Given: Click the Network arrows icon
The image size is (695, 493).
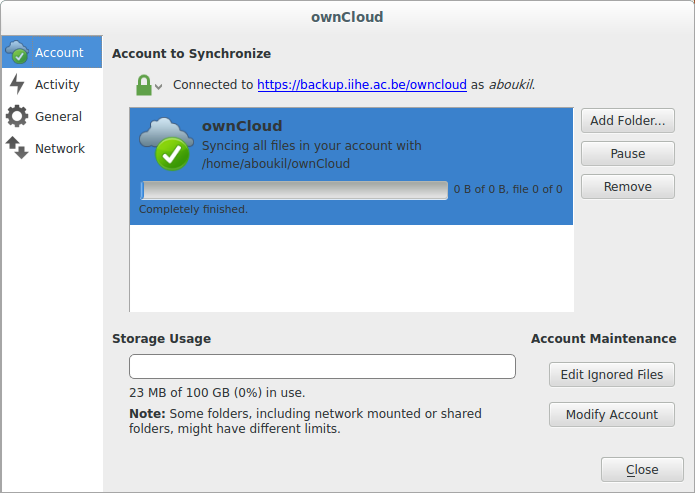Looking at the screenshot, I should 17,149.
